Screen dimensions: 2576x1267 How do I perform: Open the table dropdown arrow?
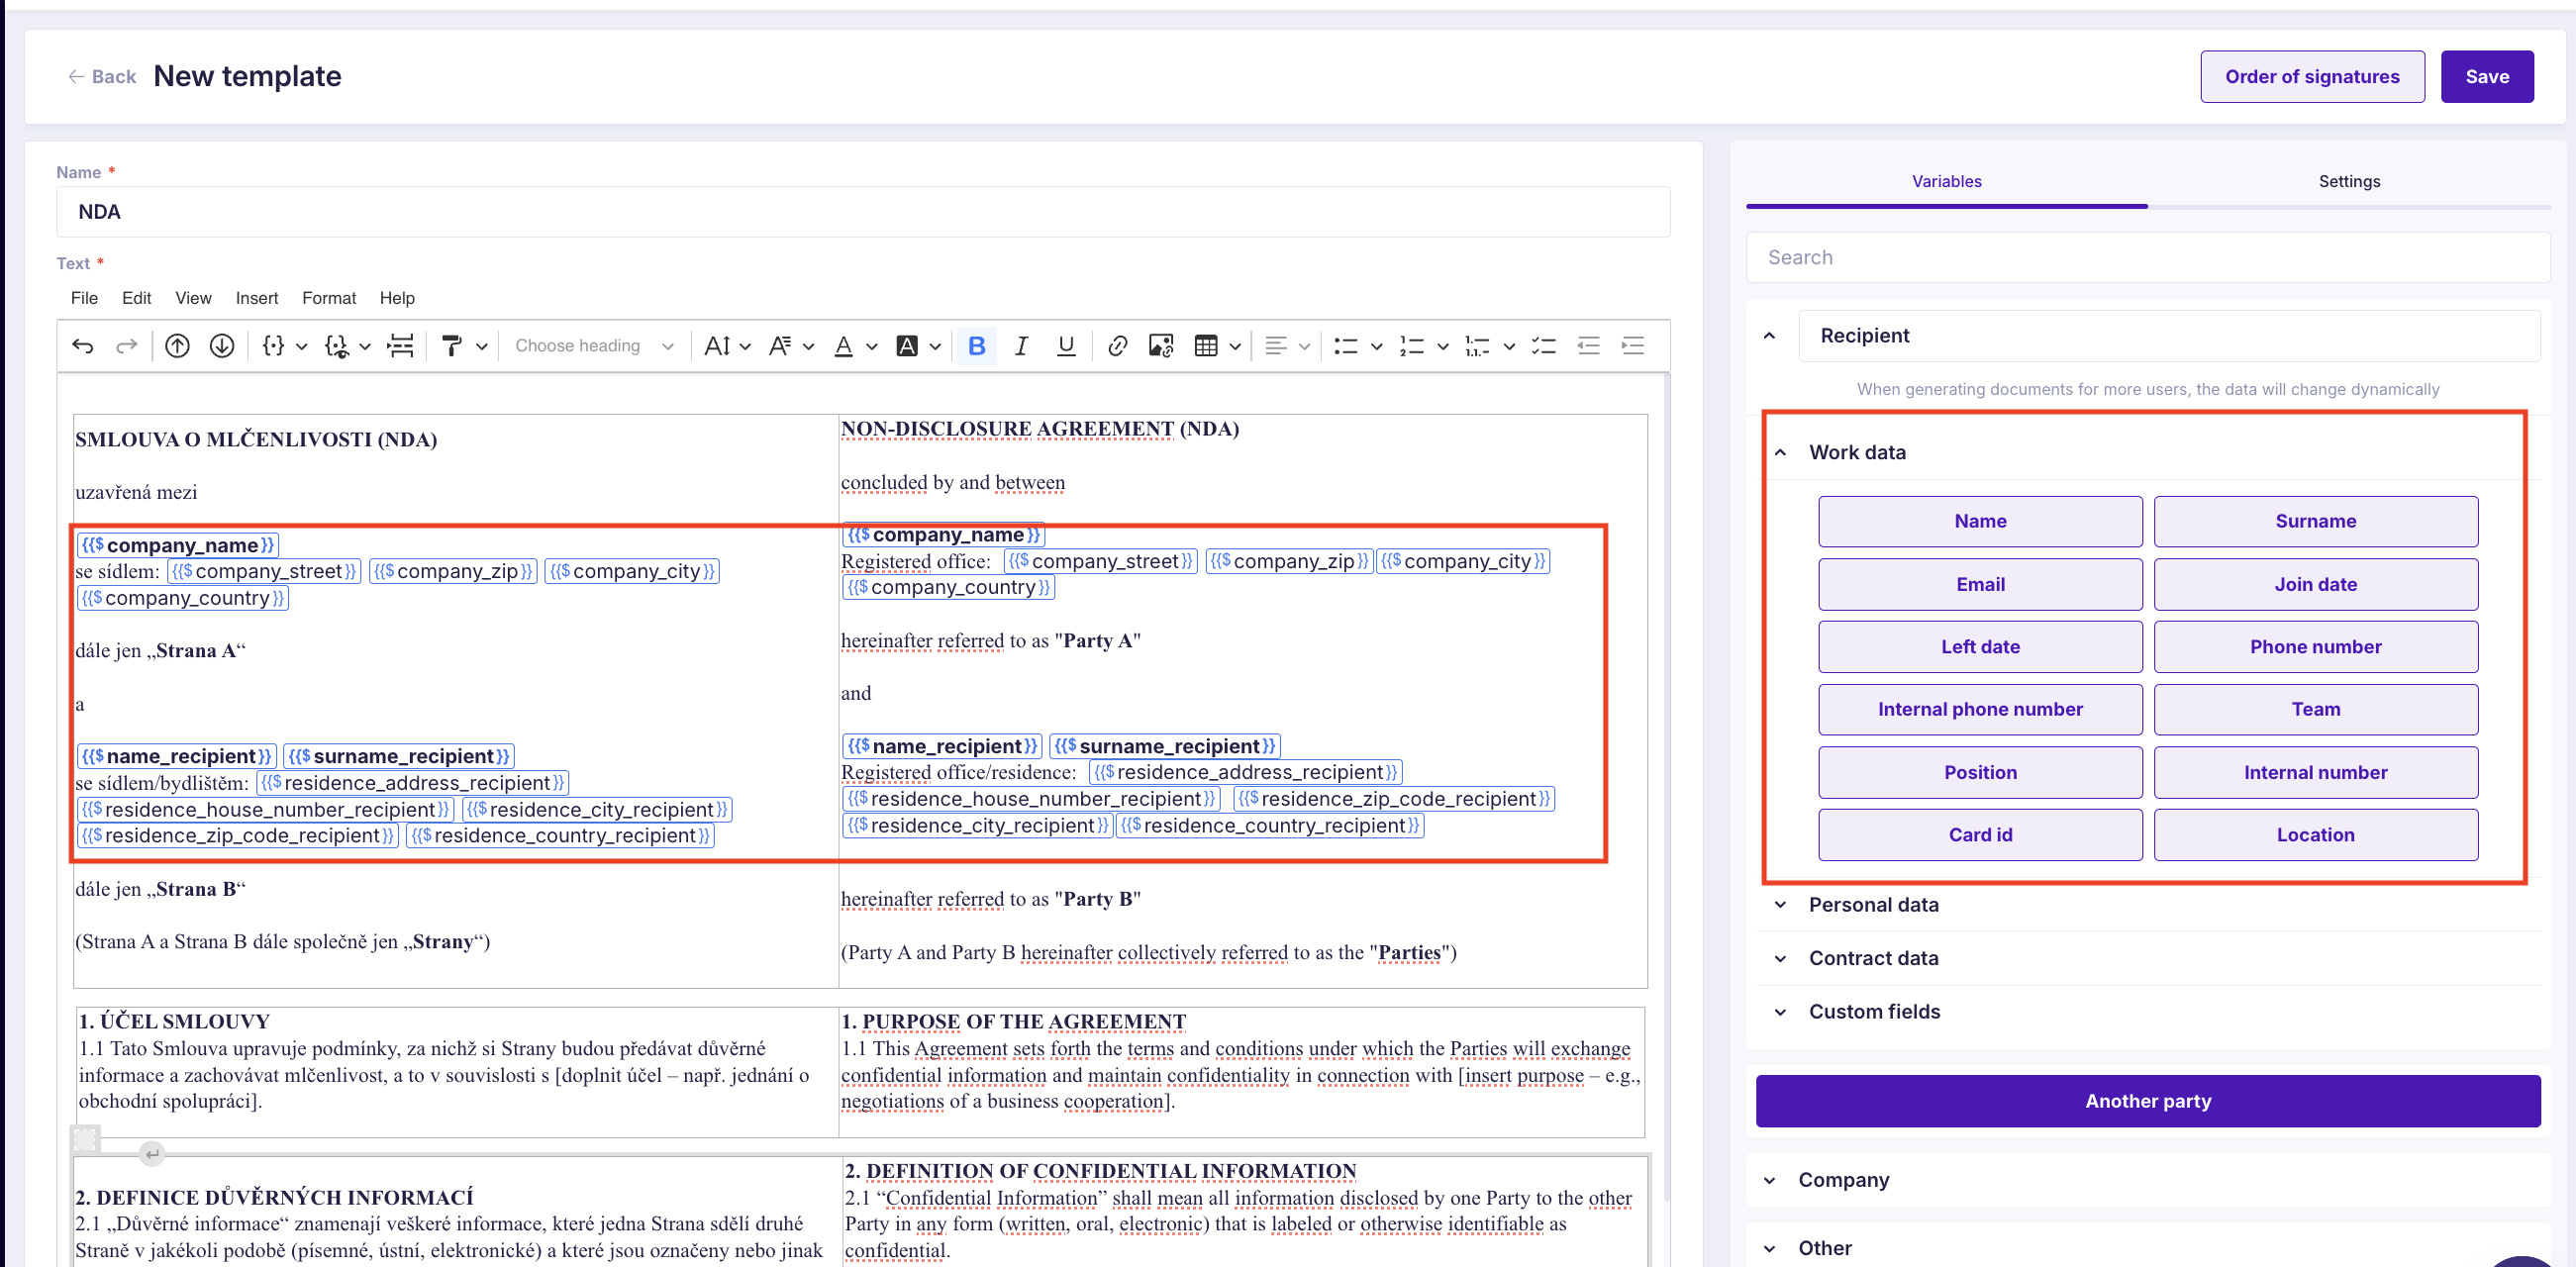coord(1235,347)
